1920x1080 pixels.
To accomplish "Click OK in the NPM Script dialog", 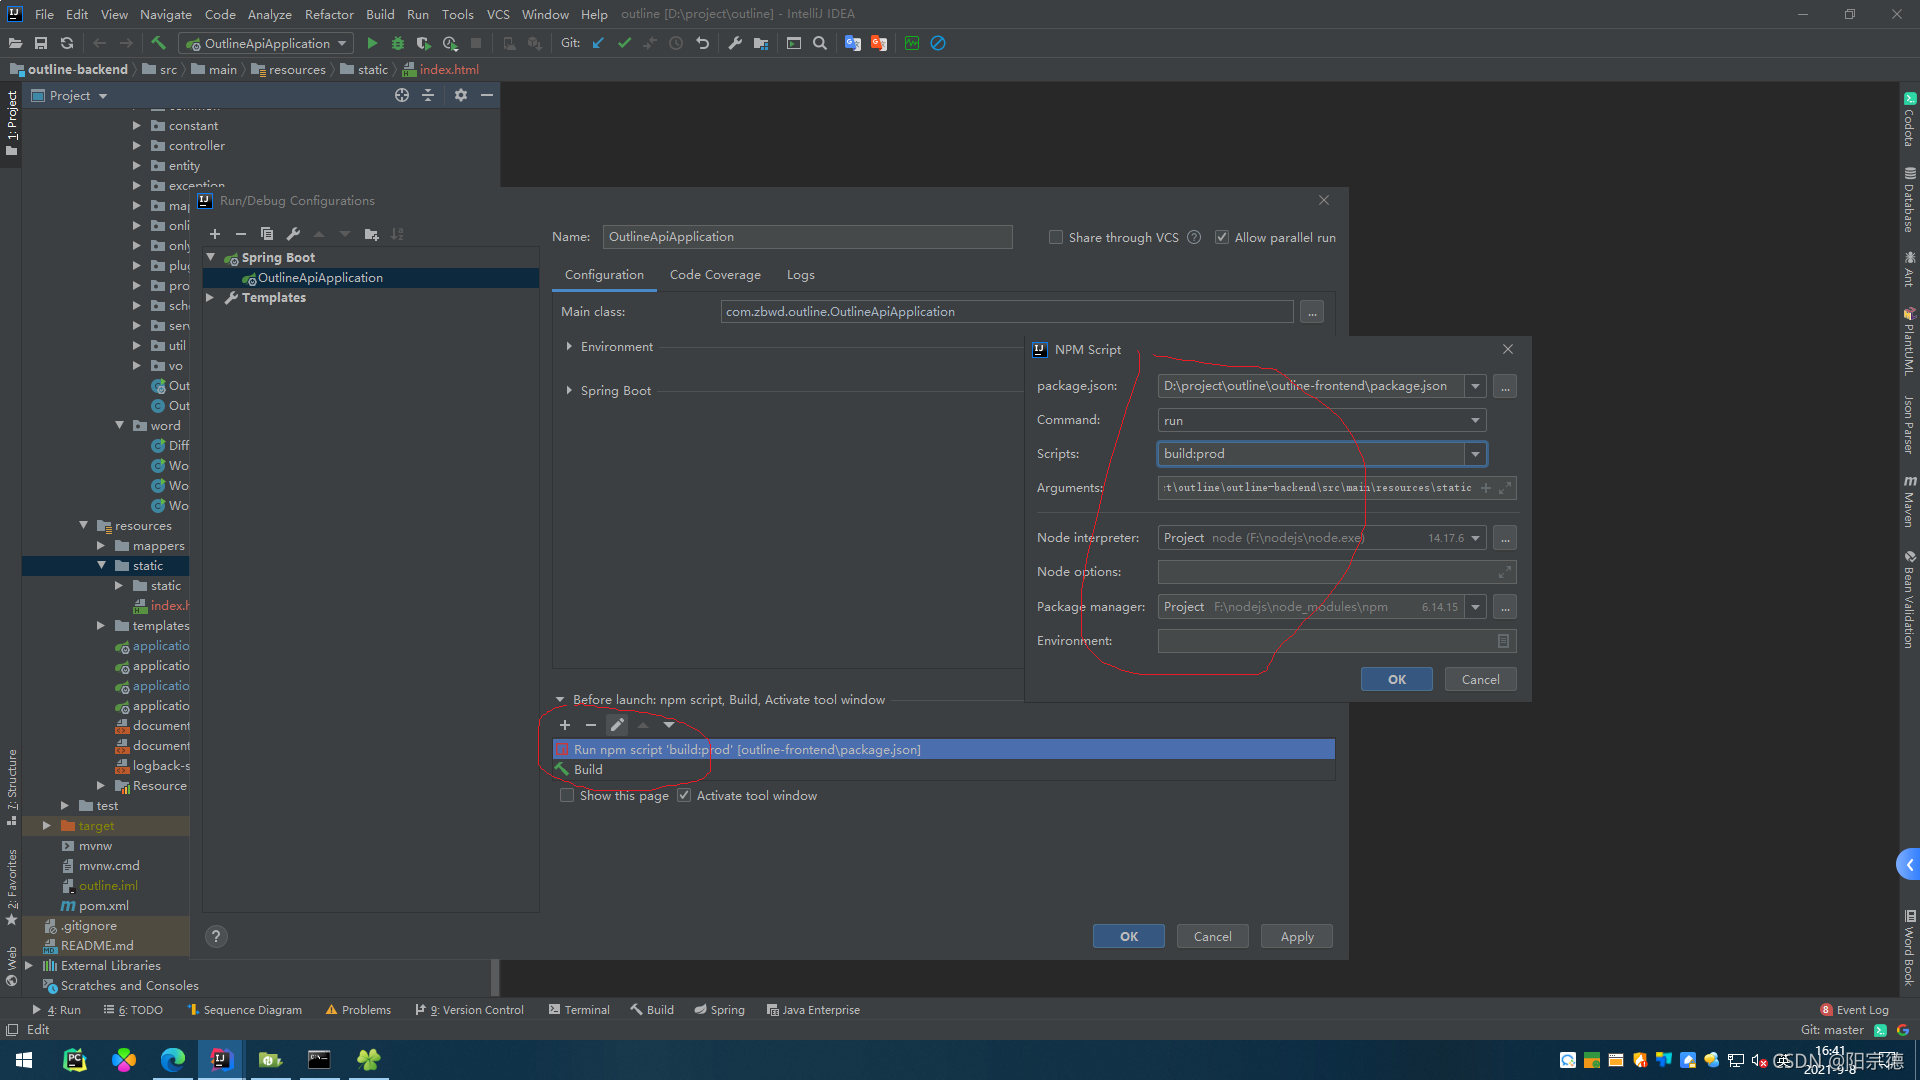I will (x=1397, y=680).
